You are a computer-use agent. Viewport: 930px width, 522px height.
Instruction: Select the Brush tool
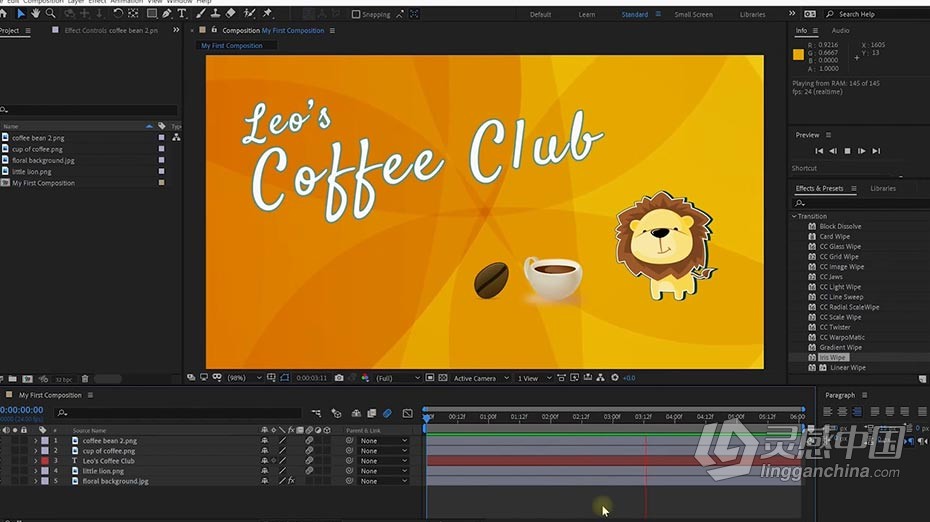pos(201,13)
